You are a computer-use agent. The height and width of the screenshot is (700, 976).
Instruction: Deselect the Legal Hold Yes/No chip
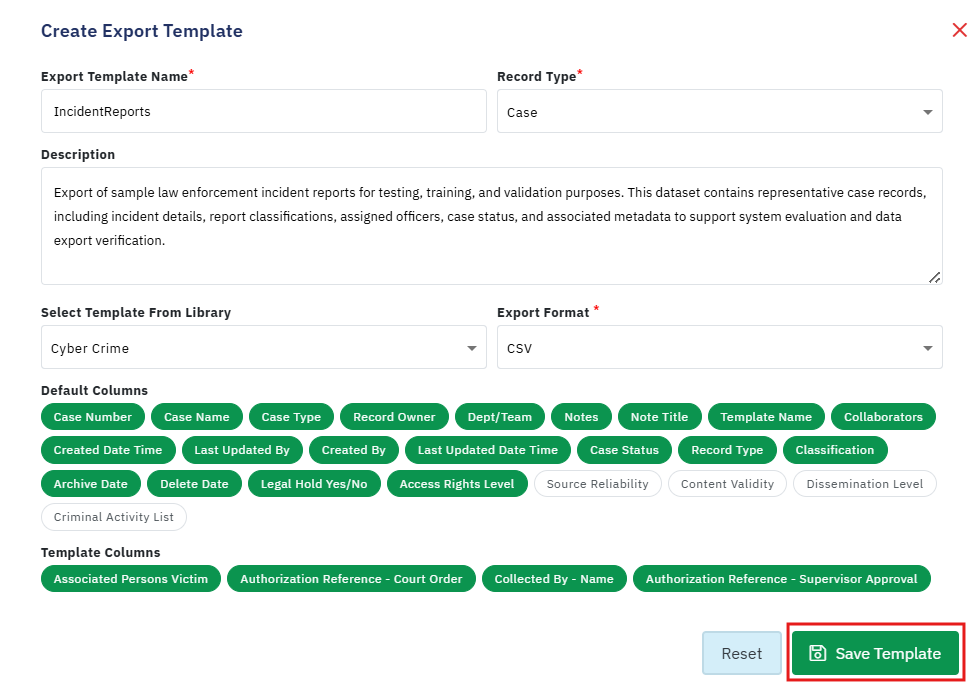pyautogui.click(x=314, y=483)
